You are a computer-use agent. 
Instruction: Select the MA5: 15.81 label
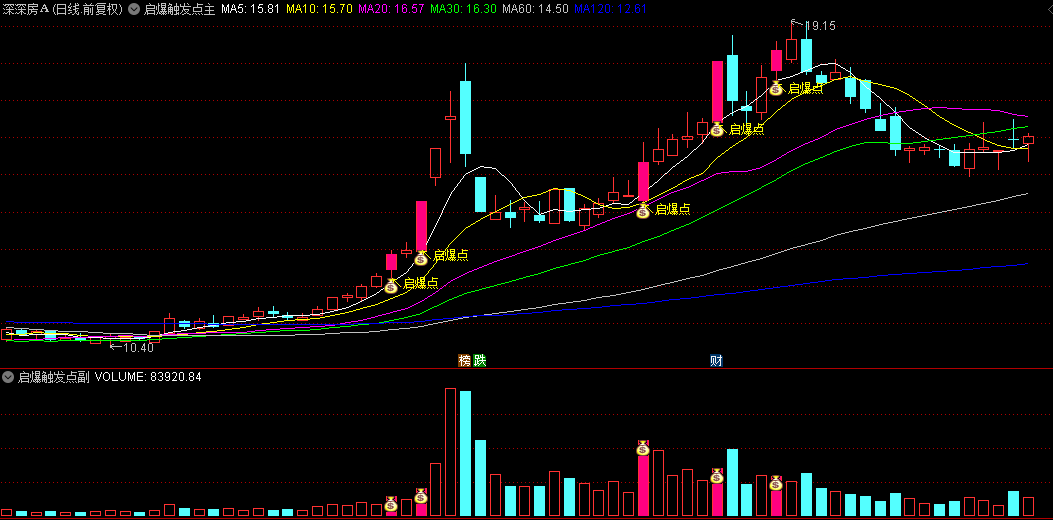pos(251,9)
